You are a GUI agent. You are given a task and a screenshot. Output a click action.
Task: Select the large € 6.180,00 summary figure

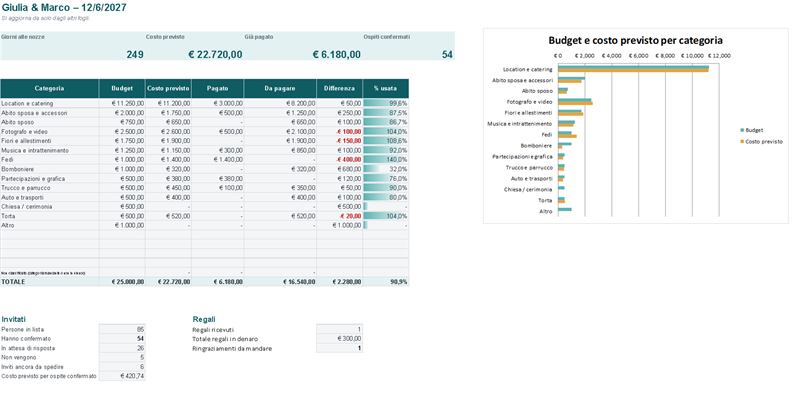[x=337, y=55]
